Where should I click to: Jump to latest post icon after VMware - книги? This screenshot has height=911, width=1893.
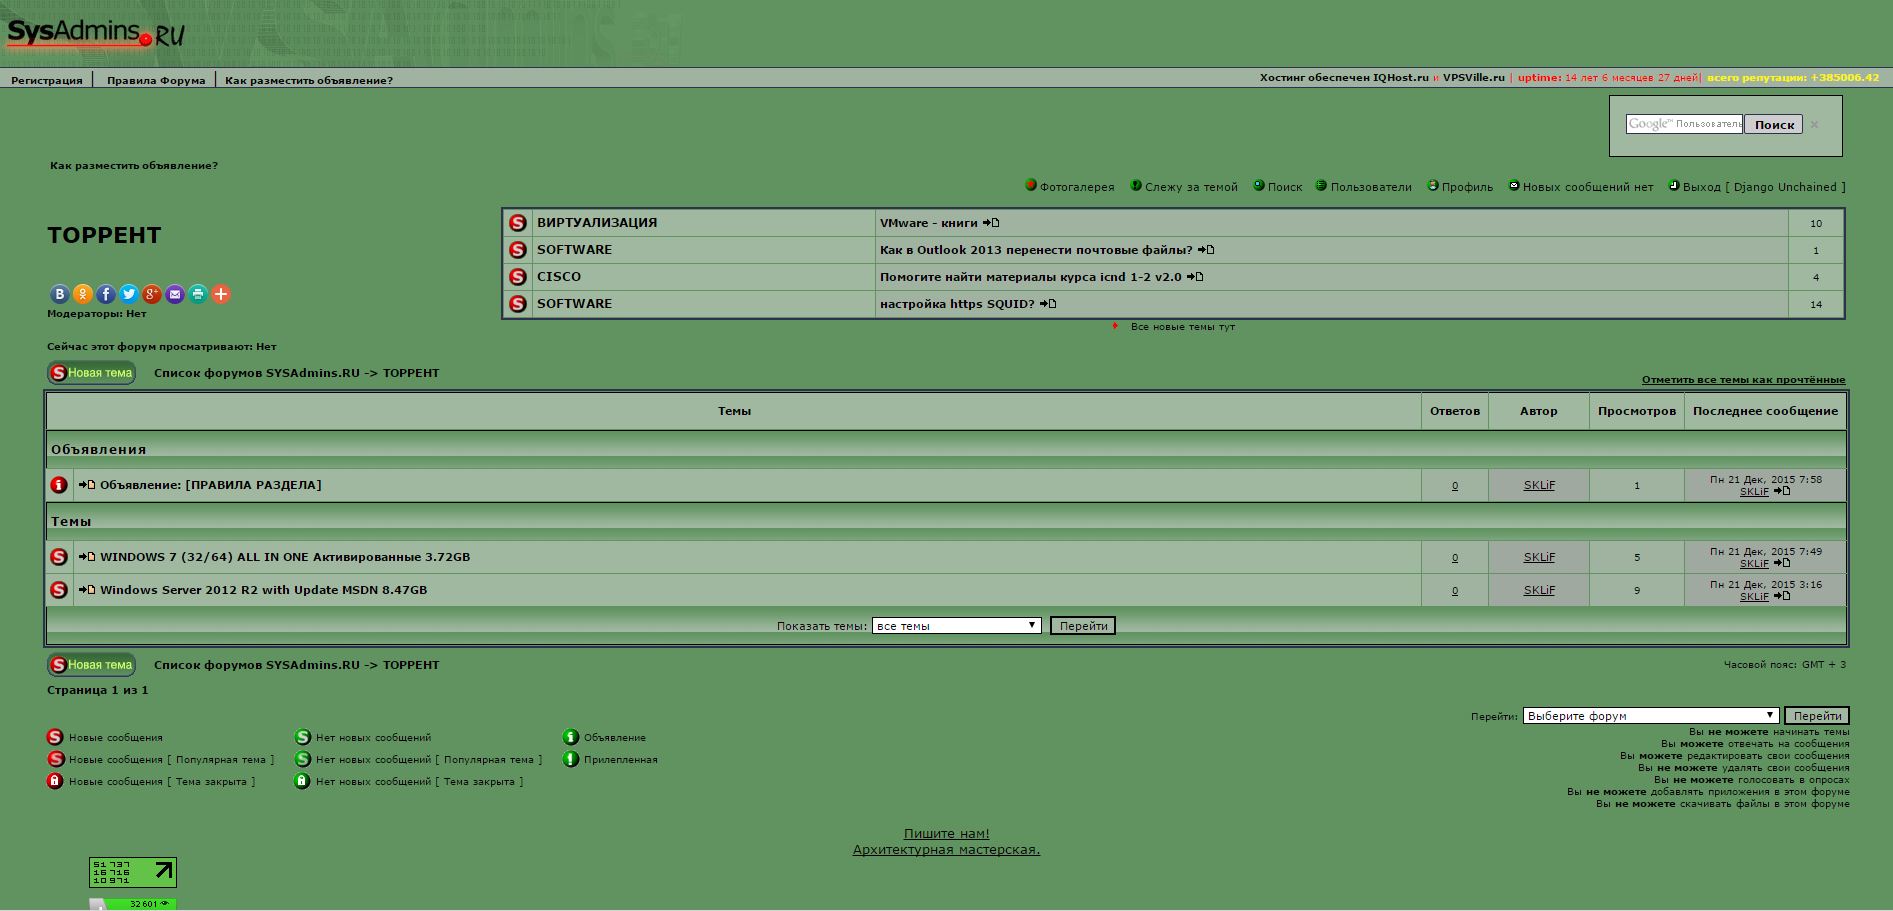tap(991, 223)
